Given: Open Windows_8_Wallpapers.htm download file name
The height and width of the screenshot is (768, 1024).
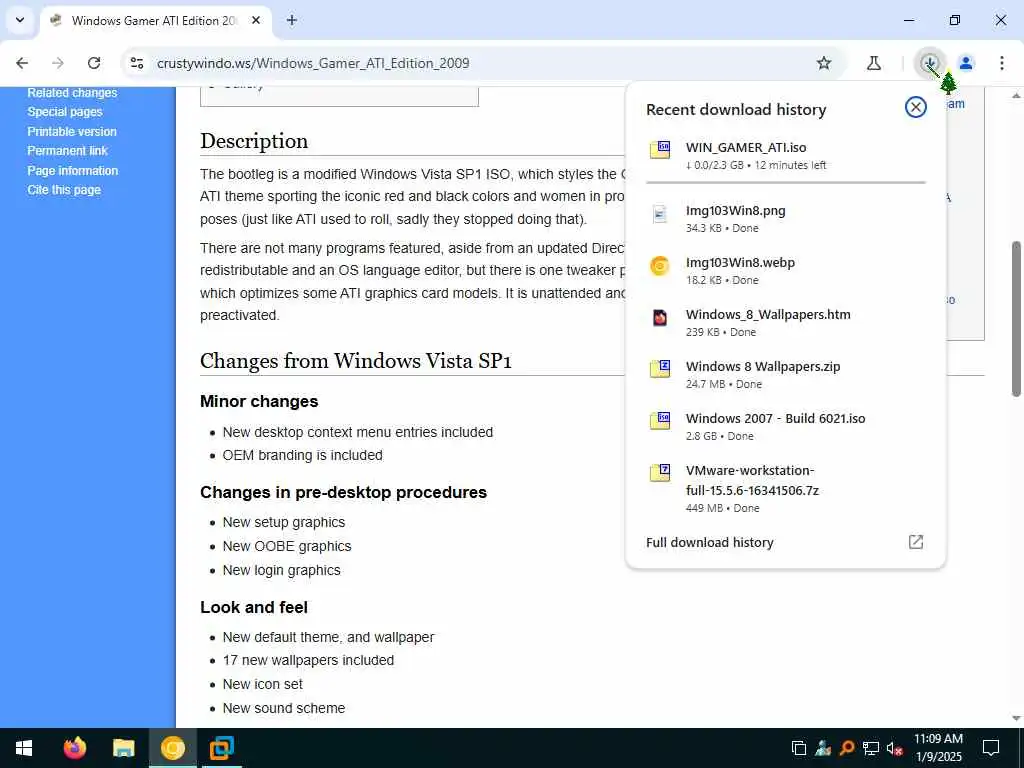Looking at the screenshot, I should (768, 314).
